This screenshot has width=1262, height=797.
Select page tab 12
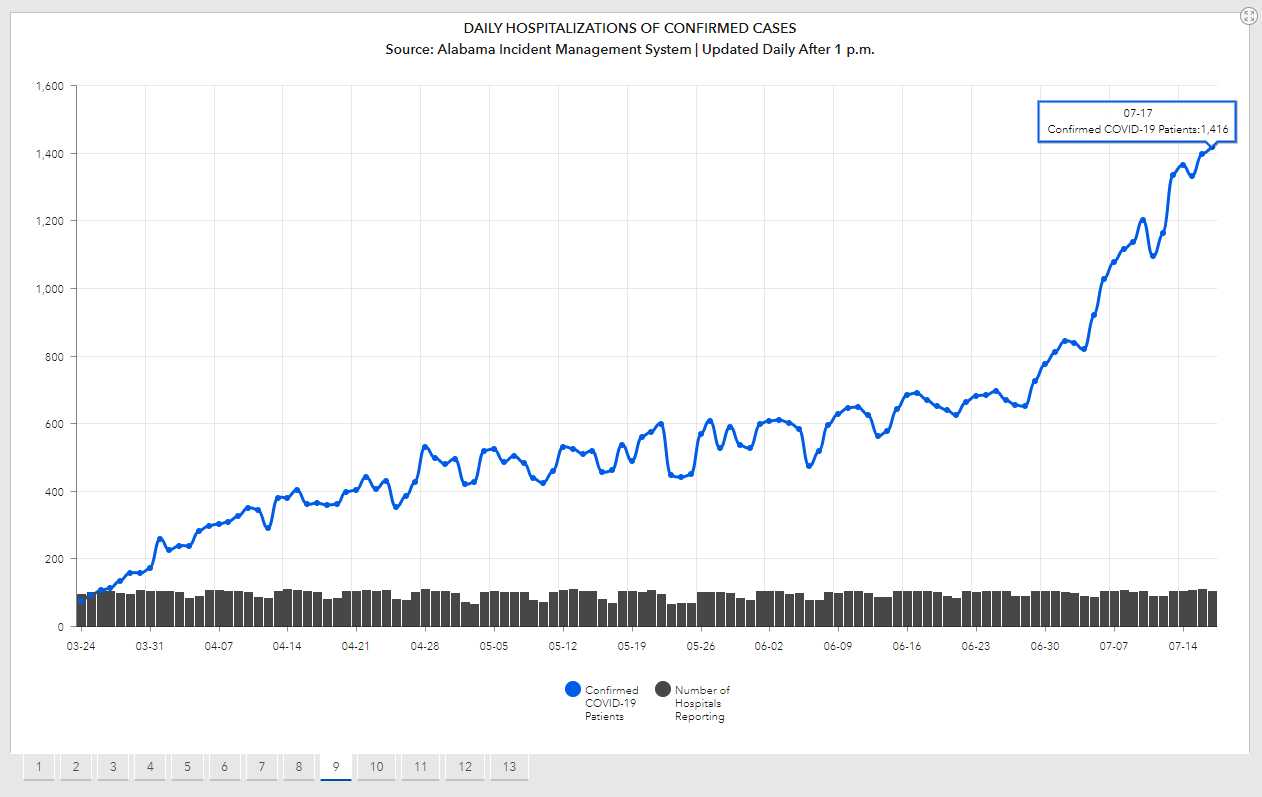(465, 767)
